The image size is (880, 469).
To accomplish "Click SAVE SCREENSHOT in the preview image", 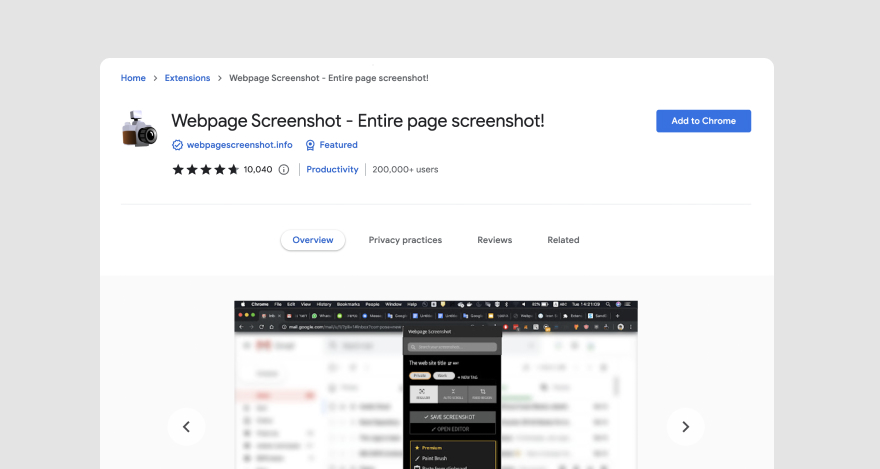I will [452, 417].
